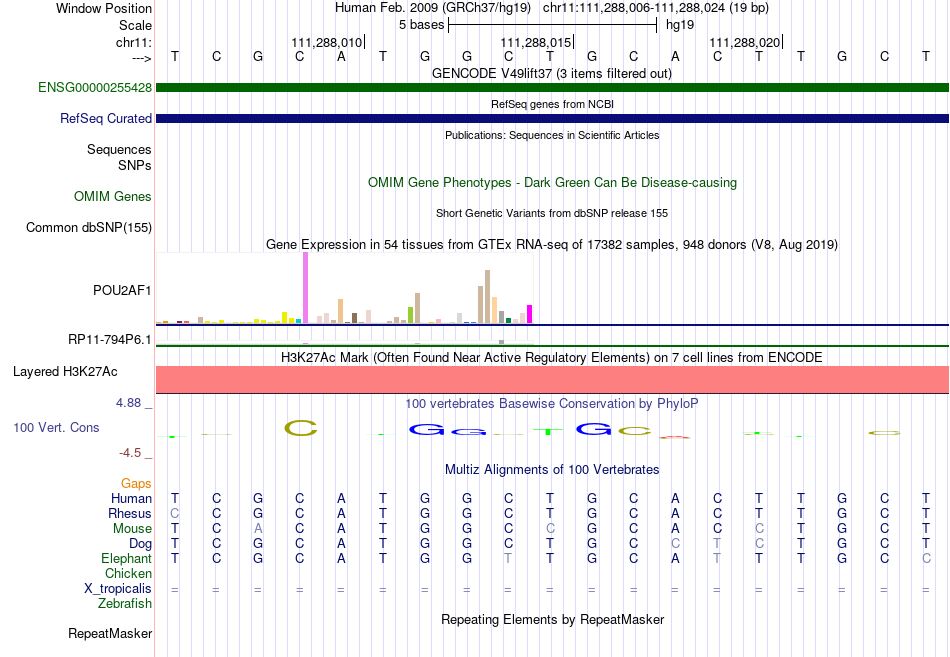Click the 5 bases scale bar
This screenshot has width=950, height=657.
pyautogui.click(x=553, y=25)
